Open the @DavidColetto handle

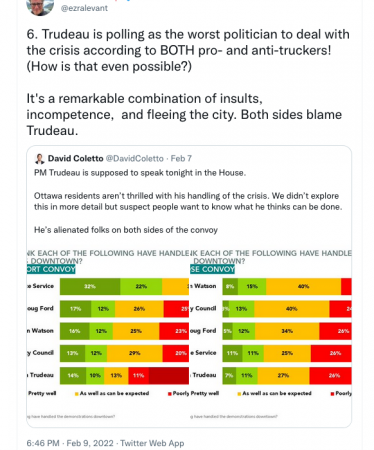(x=135, y=158)
